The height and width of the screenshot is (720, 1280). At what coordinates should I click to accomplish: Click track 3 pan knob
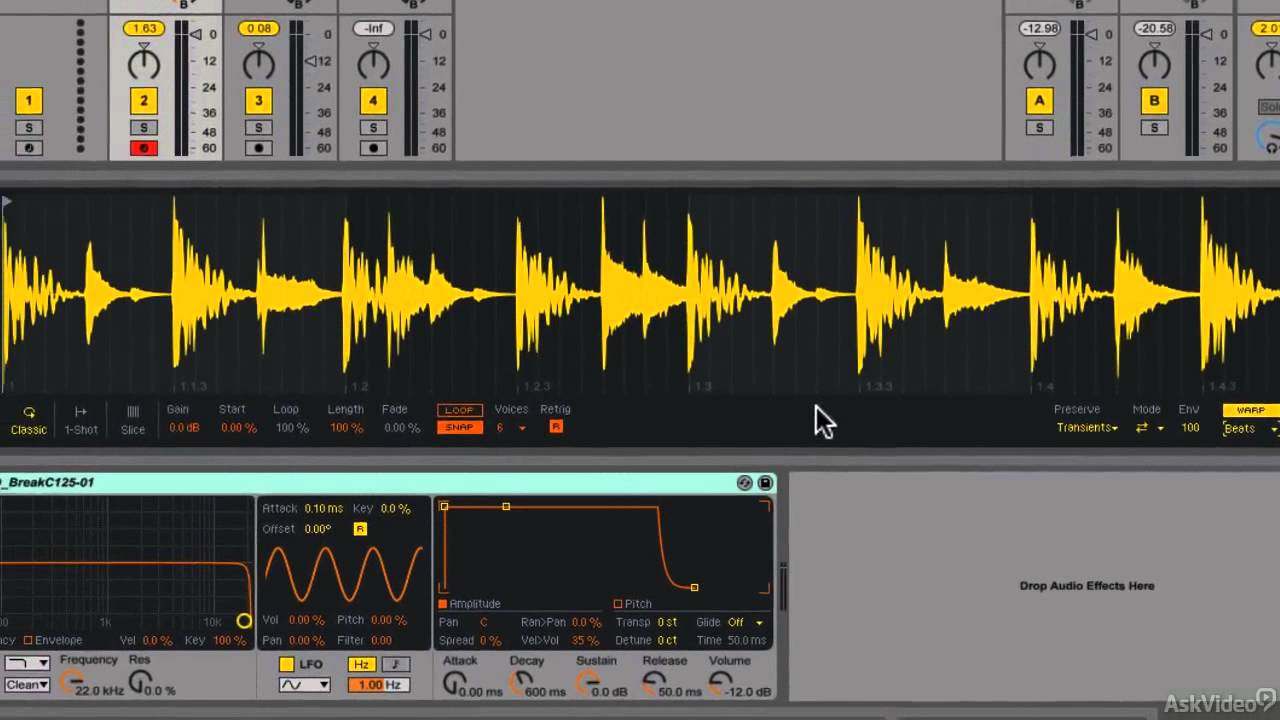click(258, 65)
